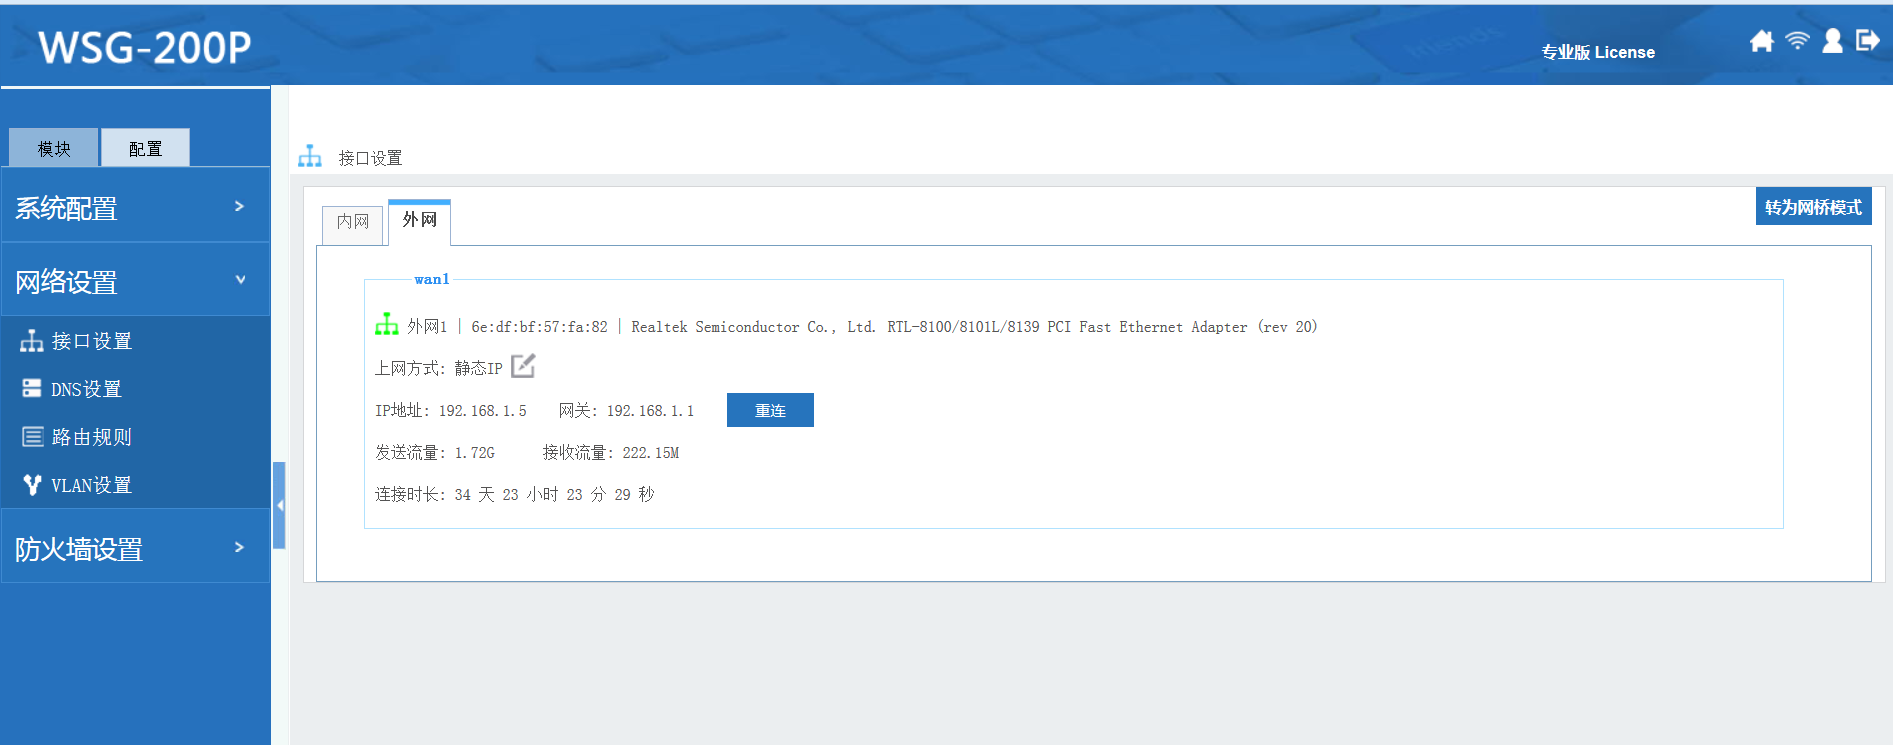Open DNS设置 in the sidebar
This screenshot has width=1893, height=745.
[x=86, y=389]
